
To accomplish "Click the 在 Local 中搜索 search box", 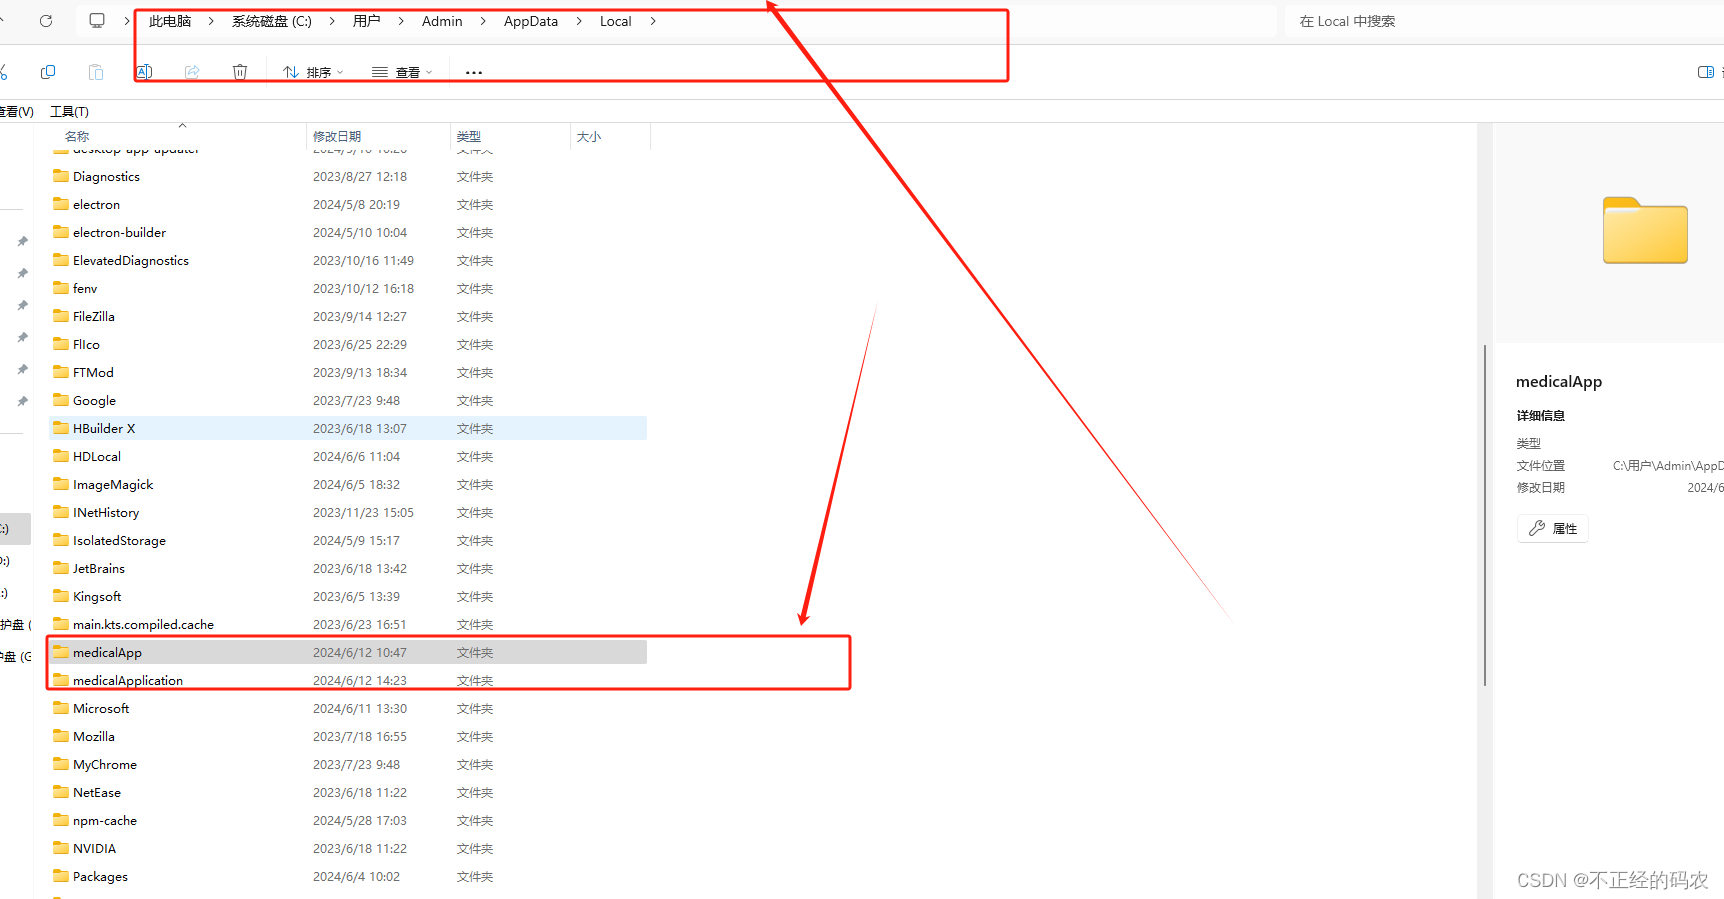I will click(1505, 21).
